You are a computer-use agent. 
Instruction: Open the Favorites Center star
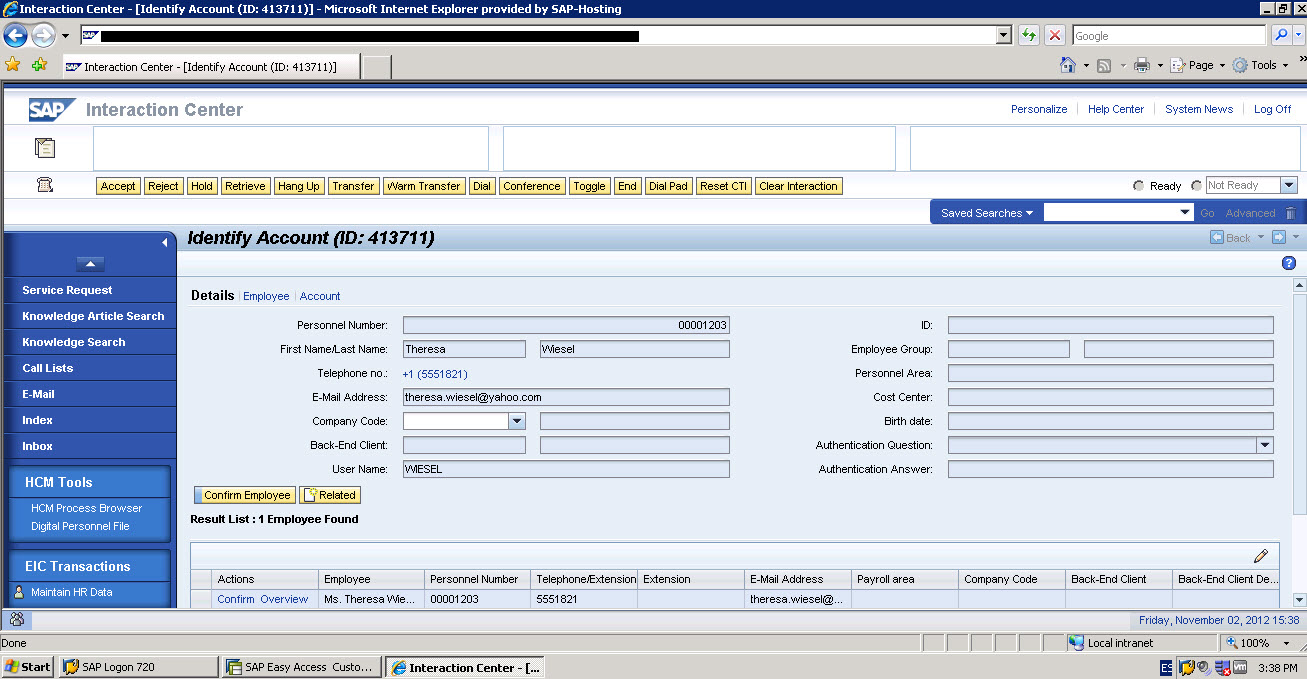tap(13, 65)
